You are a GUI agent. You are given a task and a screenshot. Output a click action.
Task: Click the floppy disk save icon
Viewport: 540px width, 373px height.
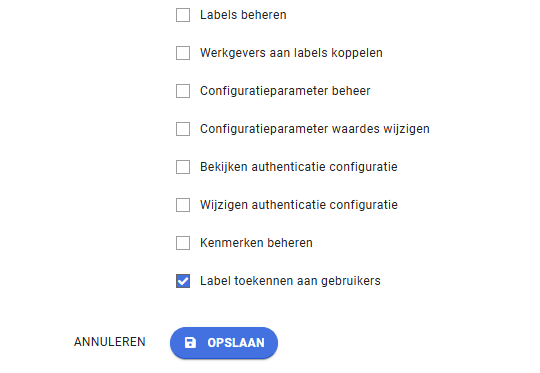pos(190,343)
